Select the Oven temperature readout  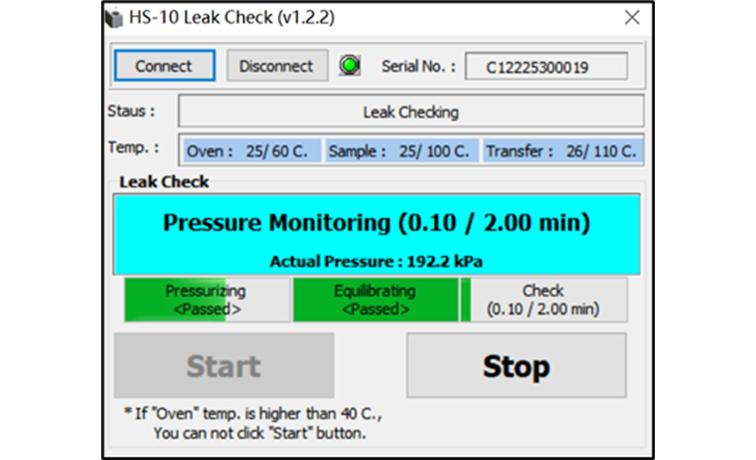click(x=252, y=151)
